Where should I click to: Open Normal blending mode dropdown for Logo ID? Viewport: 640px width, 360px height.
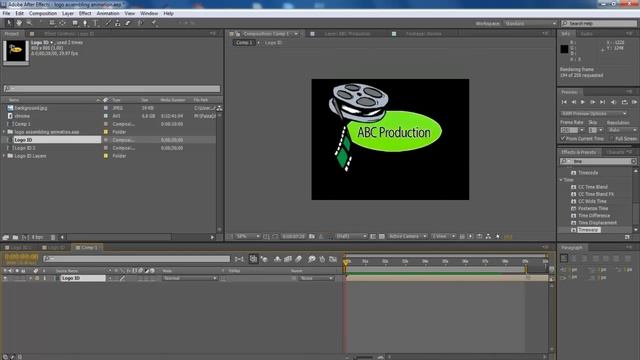tap(190, 278)
